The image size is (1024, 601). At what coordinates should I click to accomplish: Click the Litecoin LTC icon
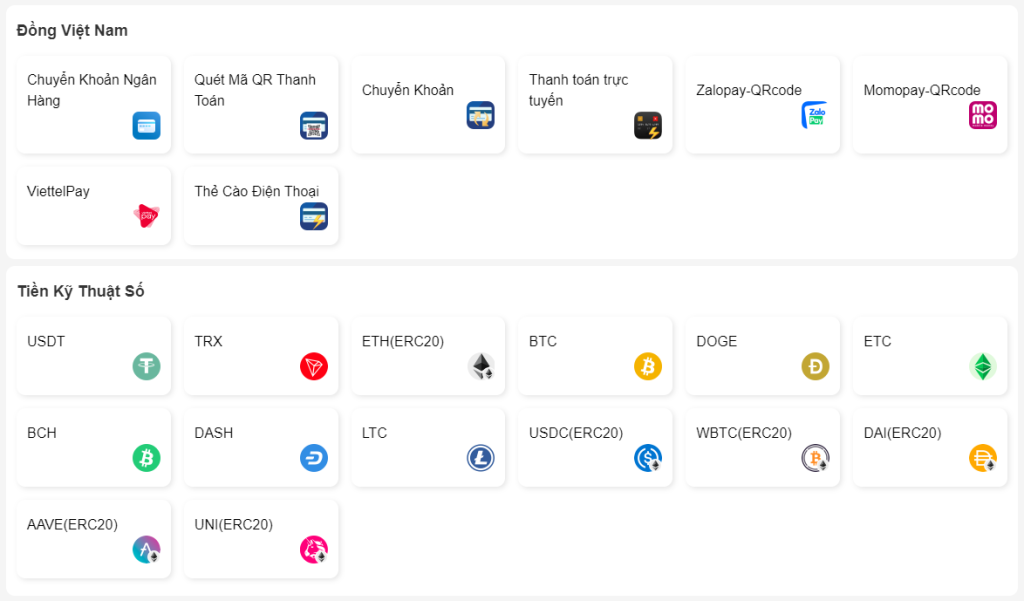[x=481, y=458]
